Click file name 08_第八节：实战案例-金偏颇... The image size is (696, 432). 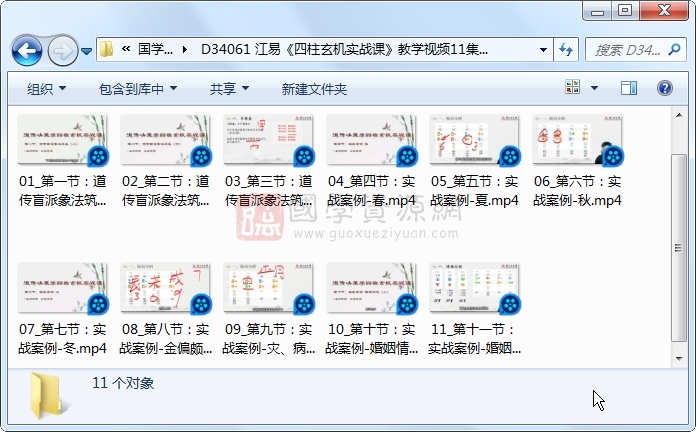[x=166, y=338]
